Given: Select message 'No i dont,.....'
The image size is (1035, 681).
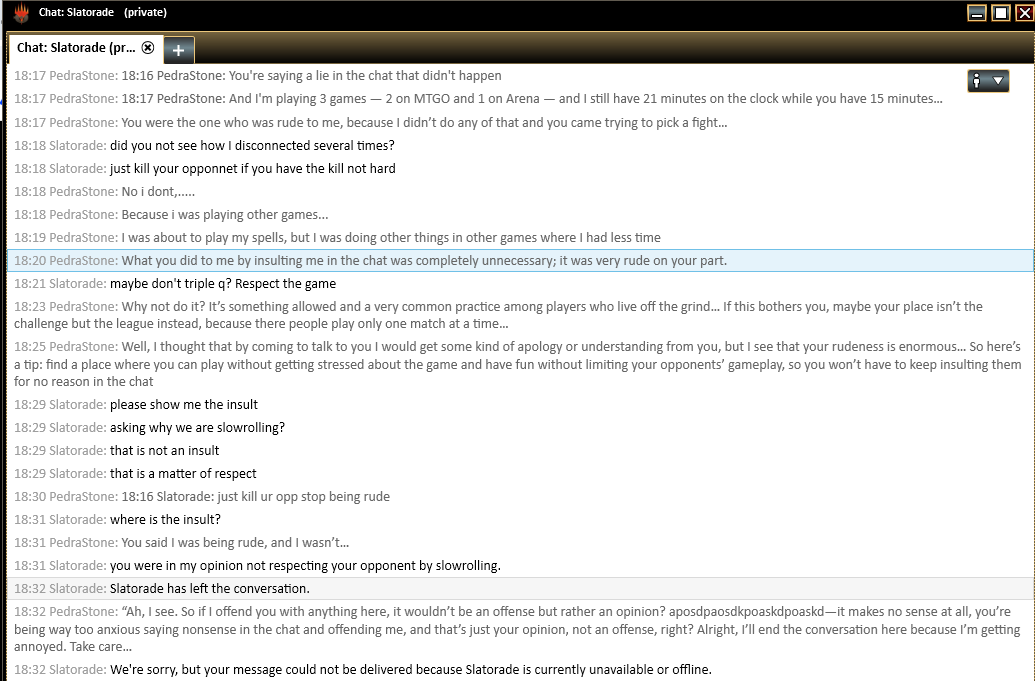Looking at the screenshot, I should [520, 192].
